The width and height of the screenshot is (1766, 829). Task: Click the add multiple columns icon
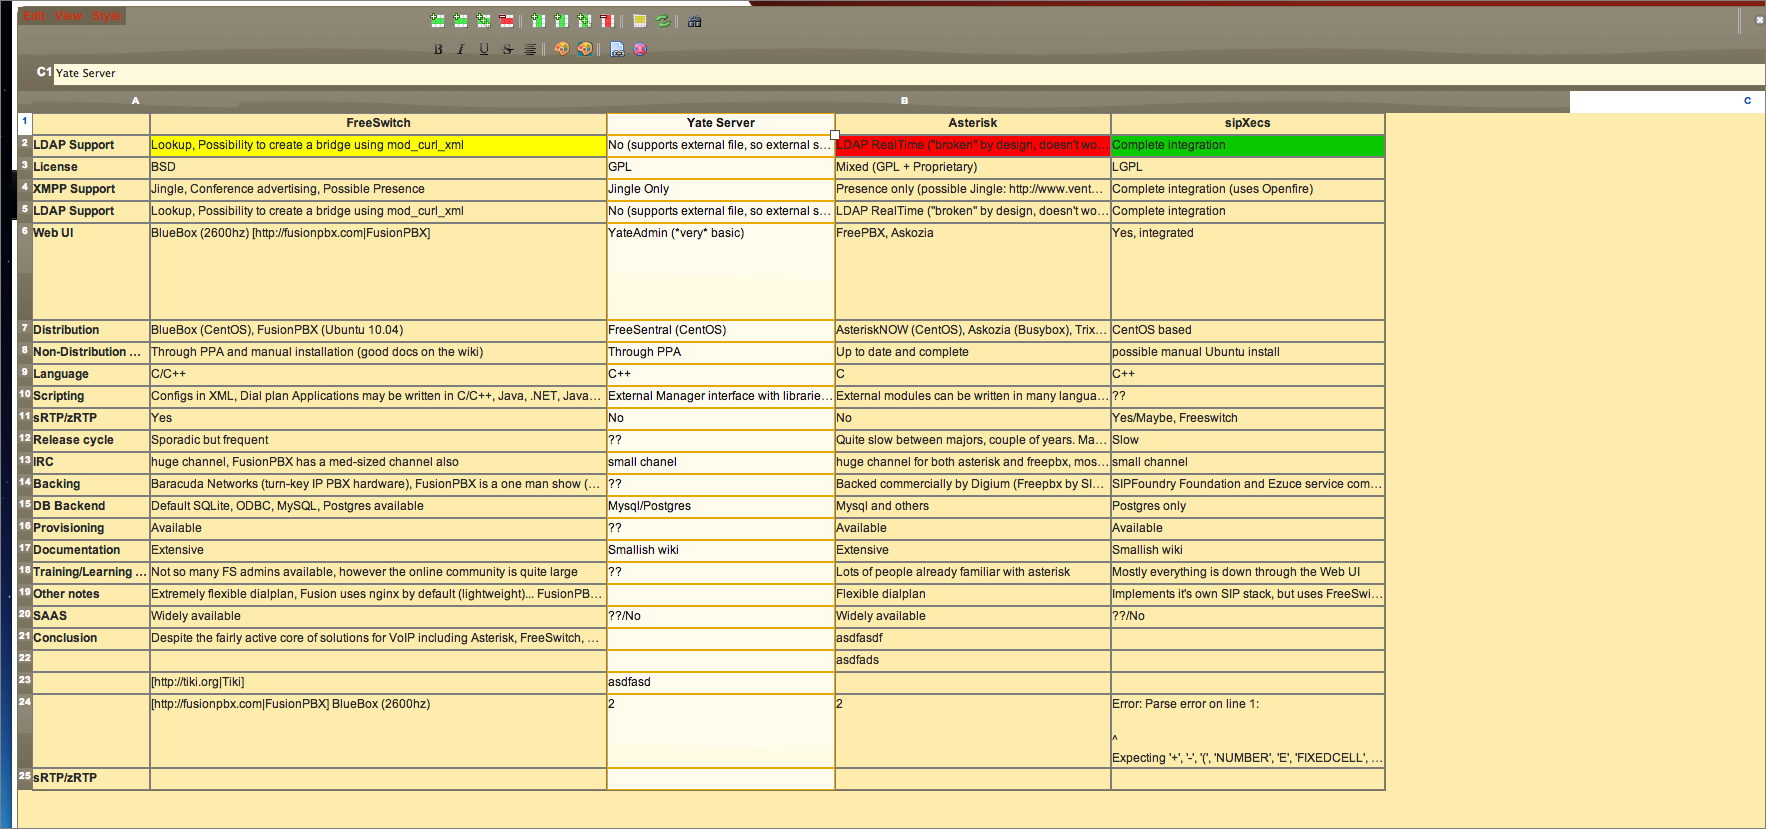tap(584, 20)
